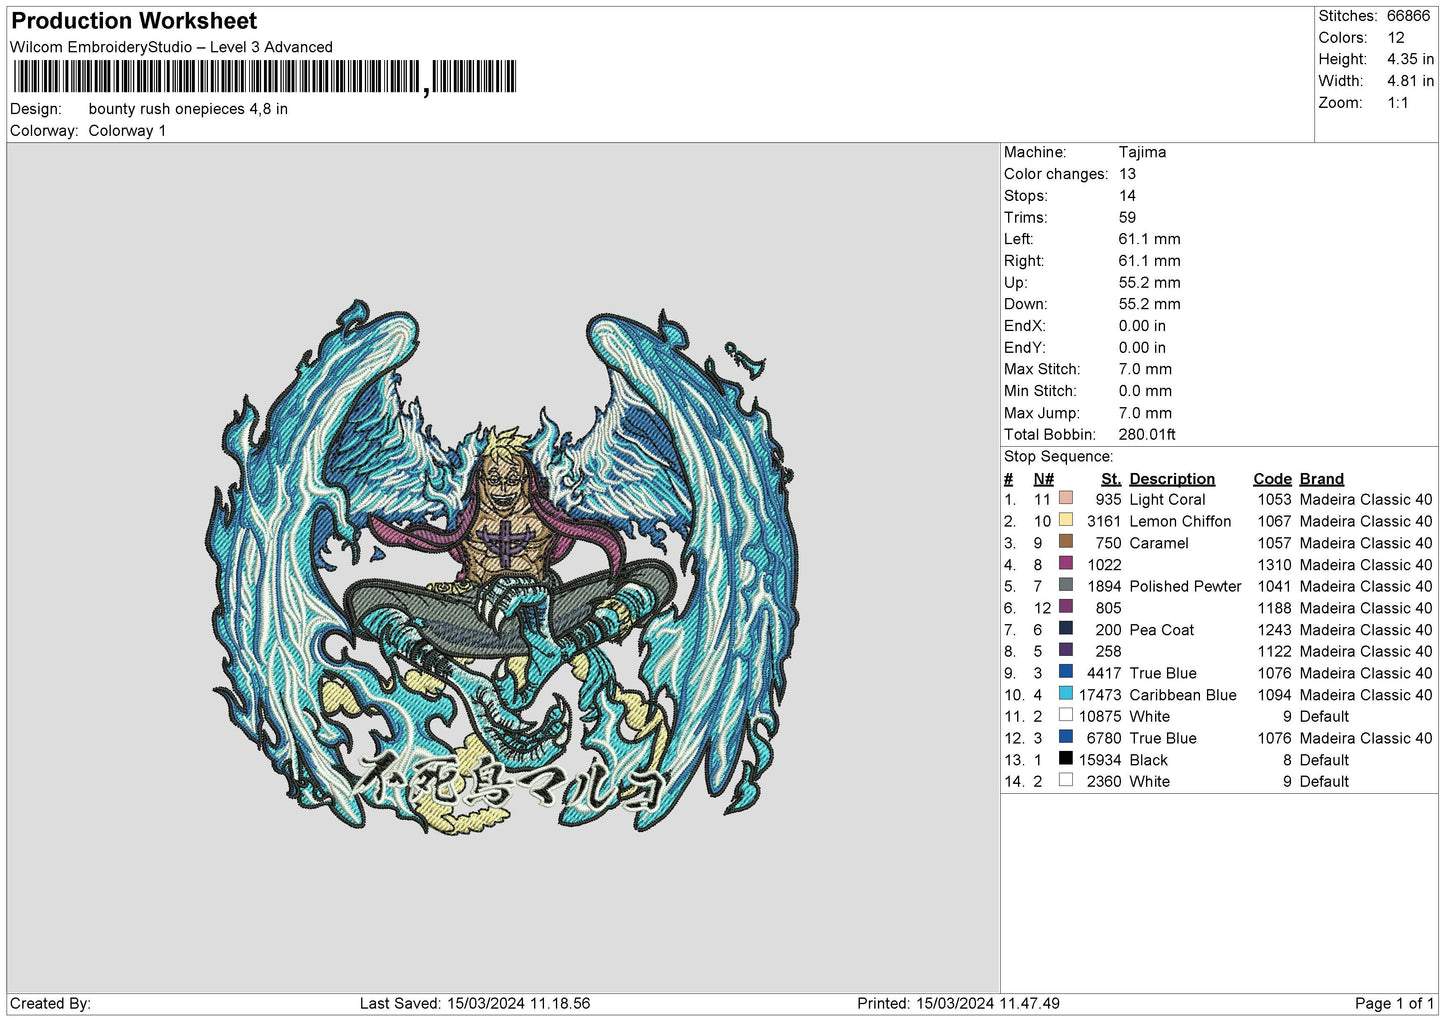
Task: Click the swatch for code 1122
Action: [1066, 650]
